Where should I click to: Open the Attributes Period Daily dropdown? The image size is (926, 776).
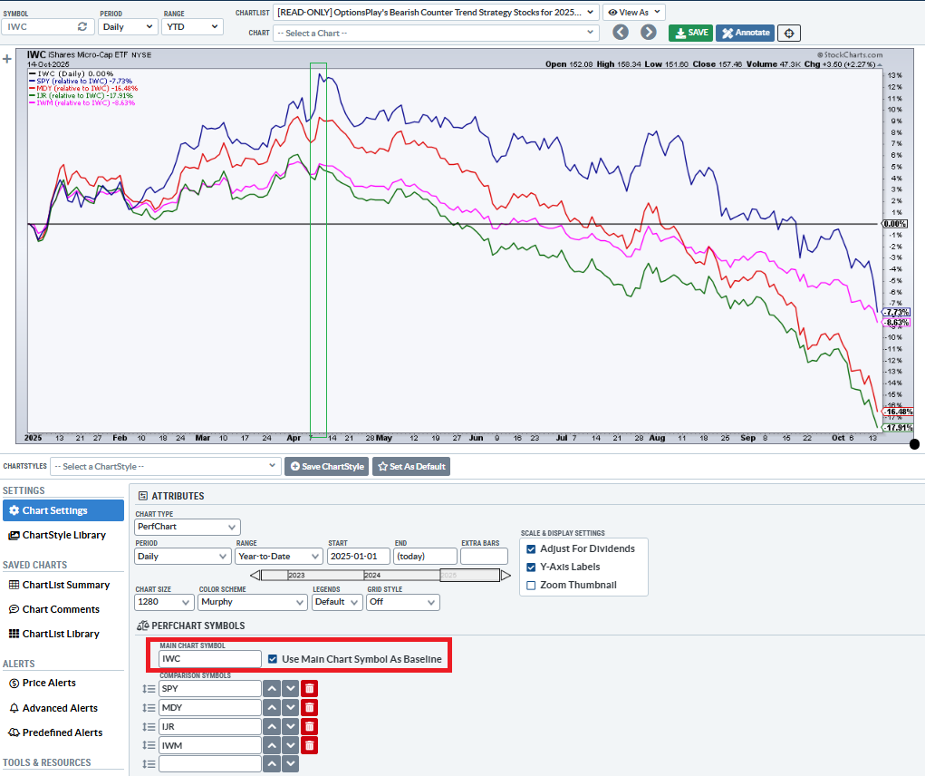182,556
